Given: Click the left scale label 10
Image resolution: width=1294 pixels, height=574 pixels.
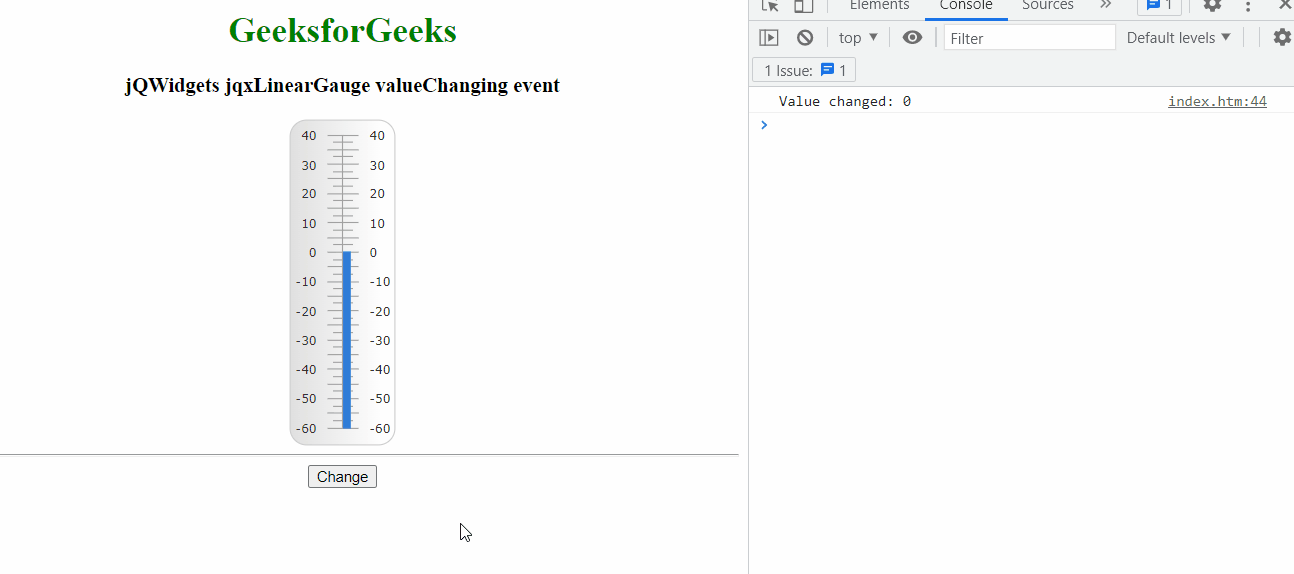Looking at the screenshot, I should coord(309,224).
